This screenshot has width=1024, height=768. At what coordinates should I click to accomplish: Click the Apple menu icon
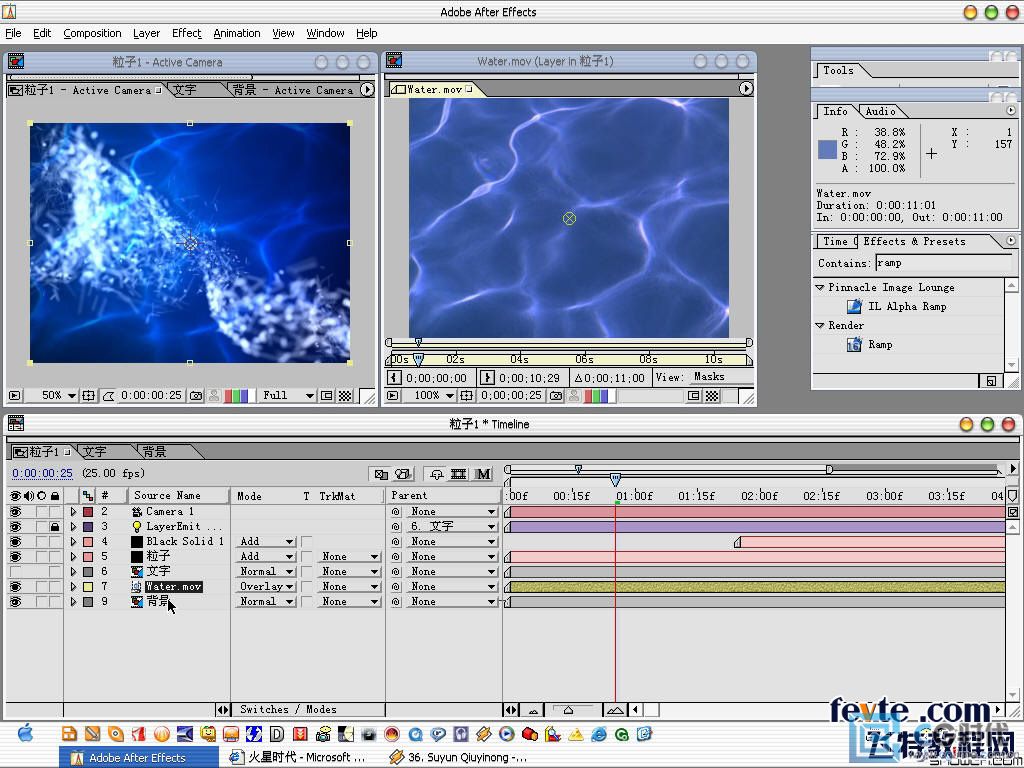[x=25, y=733]
